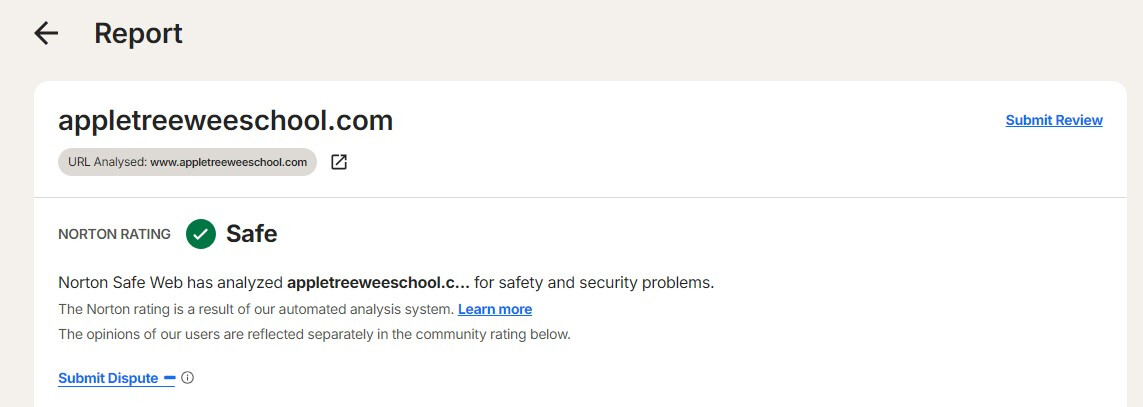The height and width of the screenshot is (407, 1143).
Task: Click the automated analysis system sentence
Action: click(256, 309)
